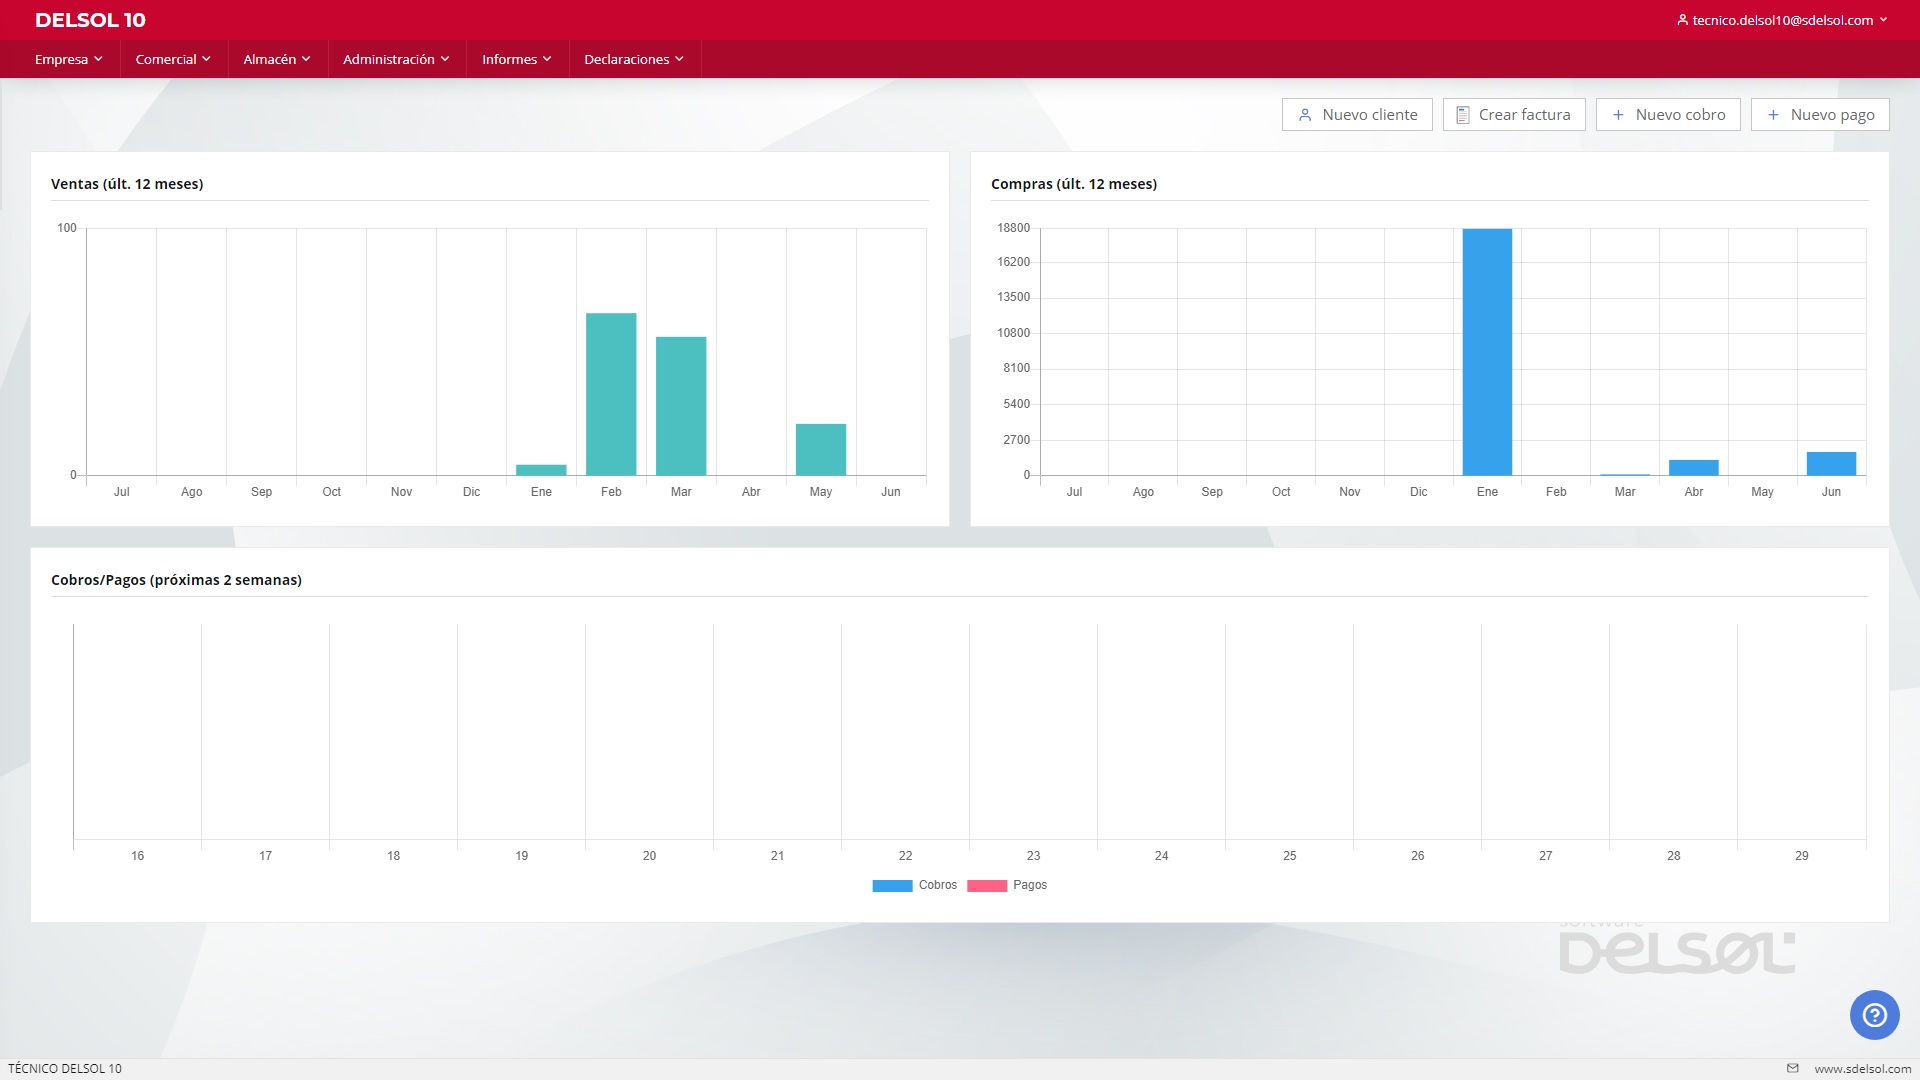Click the plus icon in Nuevo cobro
Viewport: 1920px width, 1080px height.
tap(1618, 115)
